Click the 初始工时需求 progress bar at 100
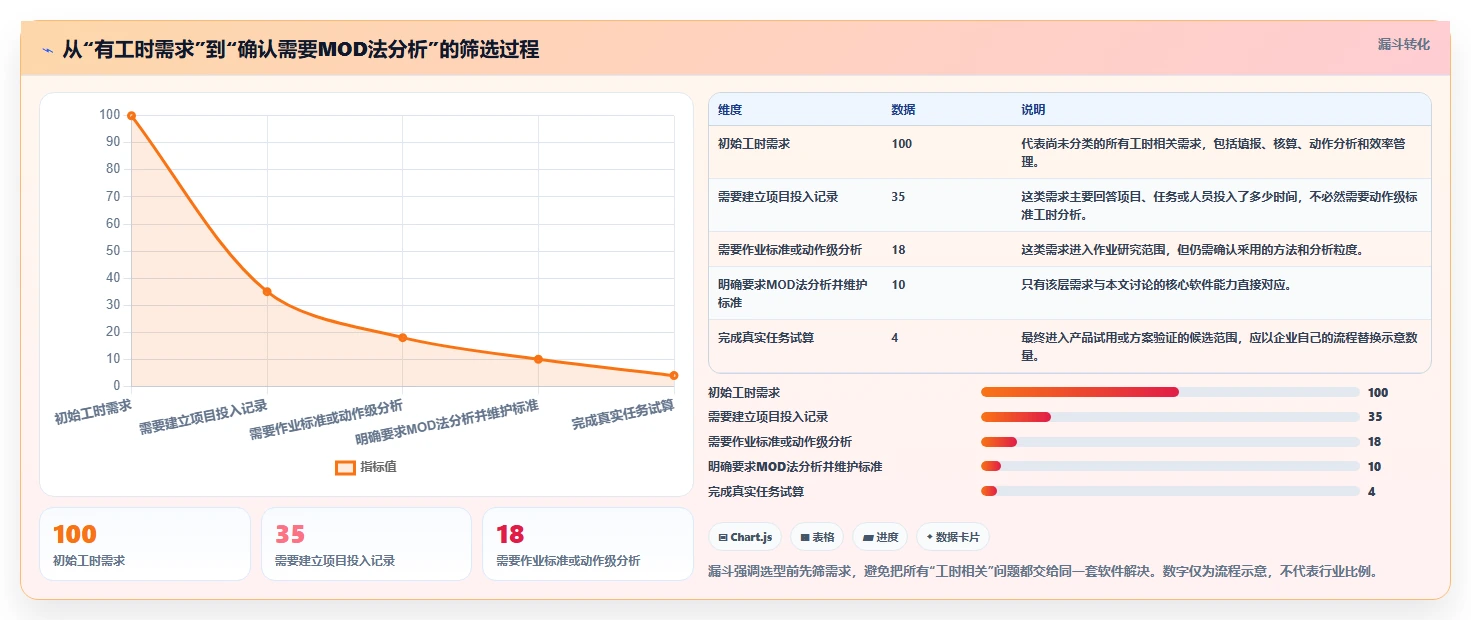The image size is (1471, 620). click(x=1170, y=392)
